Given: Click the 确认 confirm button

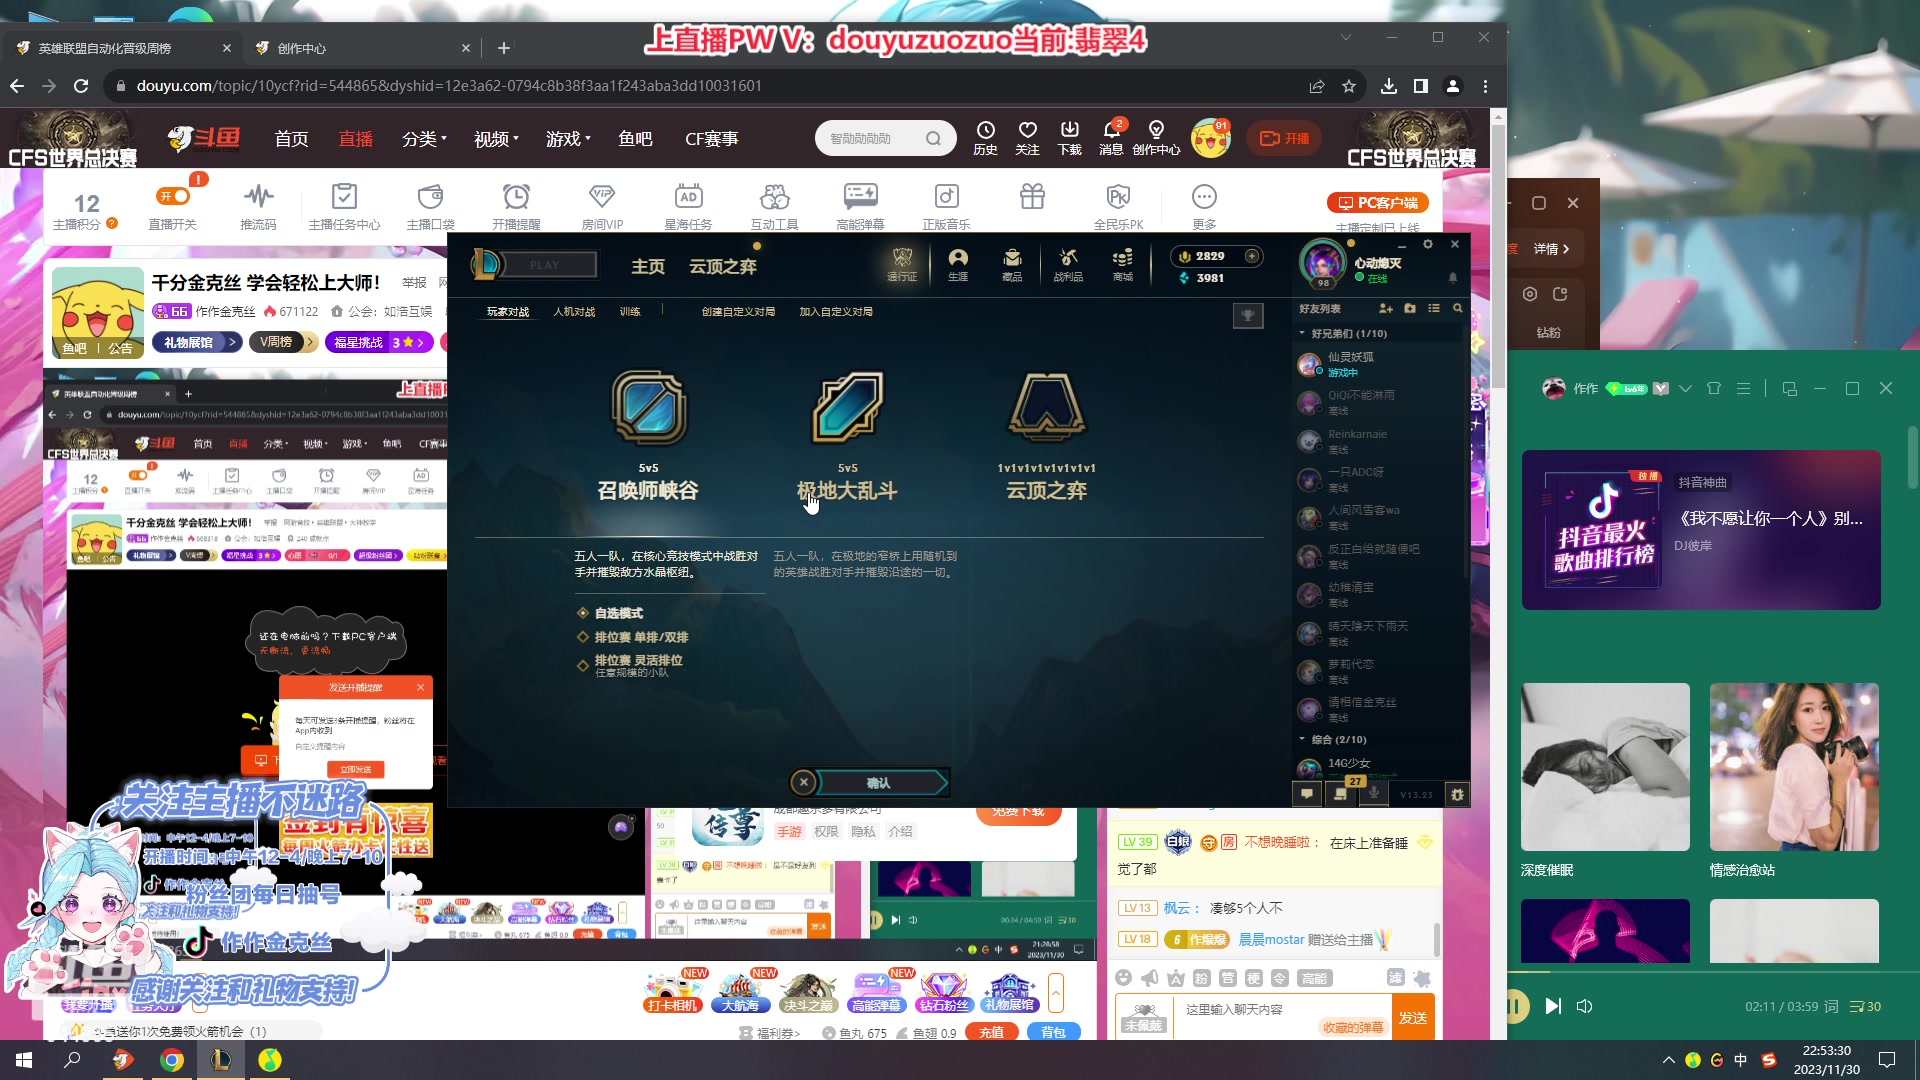Looking at the screenshot, I should pos(878,783).
